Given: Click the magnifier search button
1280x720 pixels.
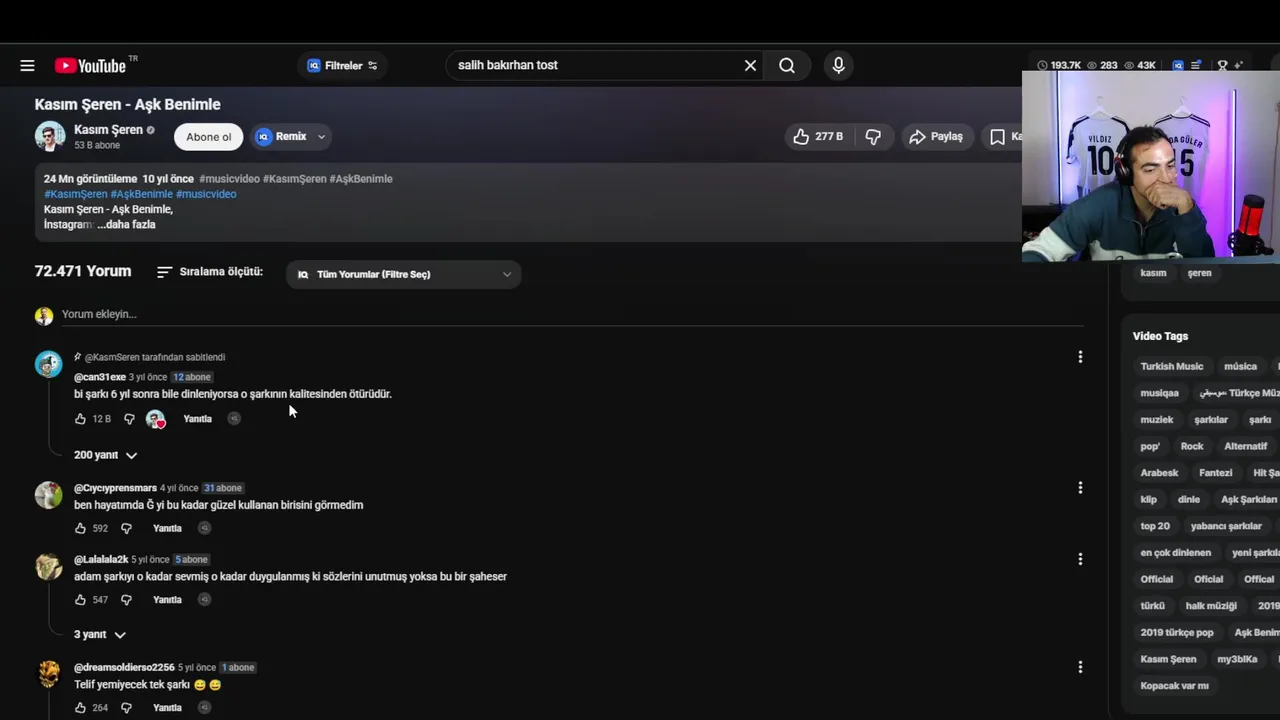Looking at the screenshot, I should tap(787, 66).
